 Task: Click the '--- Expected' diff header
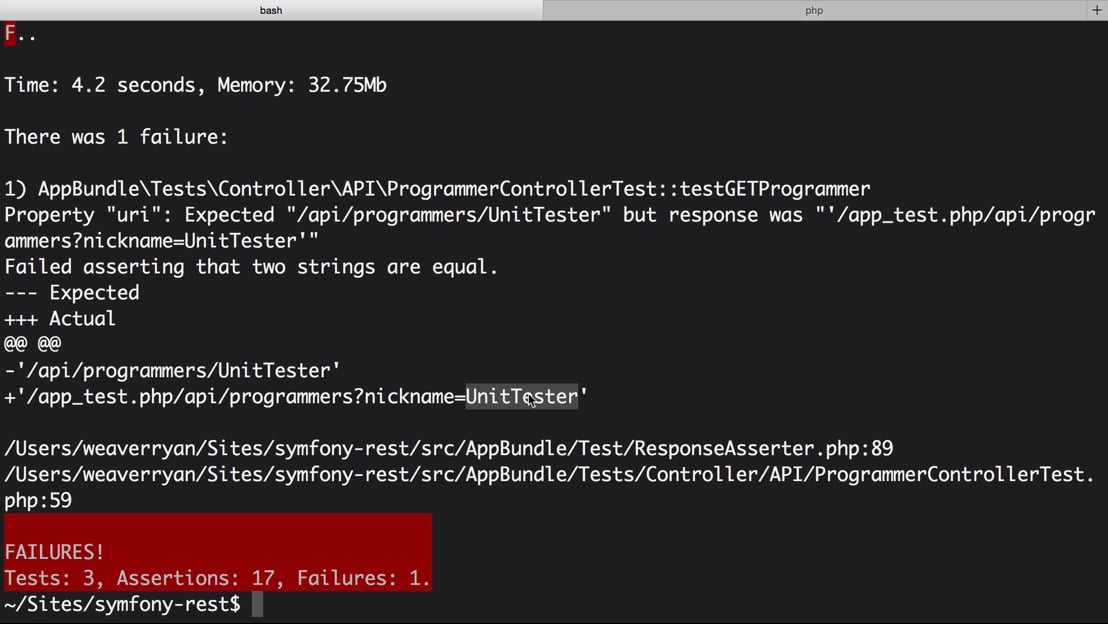72,293
